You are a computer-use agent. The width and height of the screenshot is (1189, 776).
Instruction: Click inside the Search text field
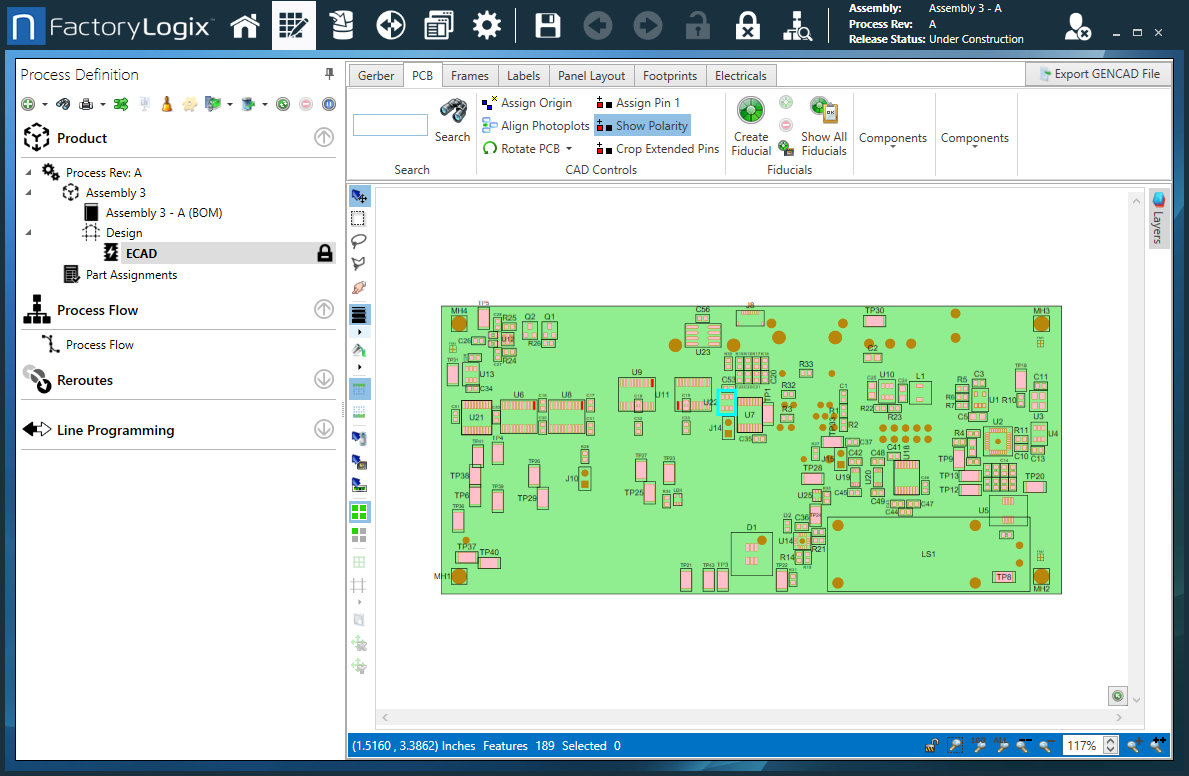390,124
